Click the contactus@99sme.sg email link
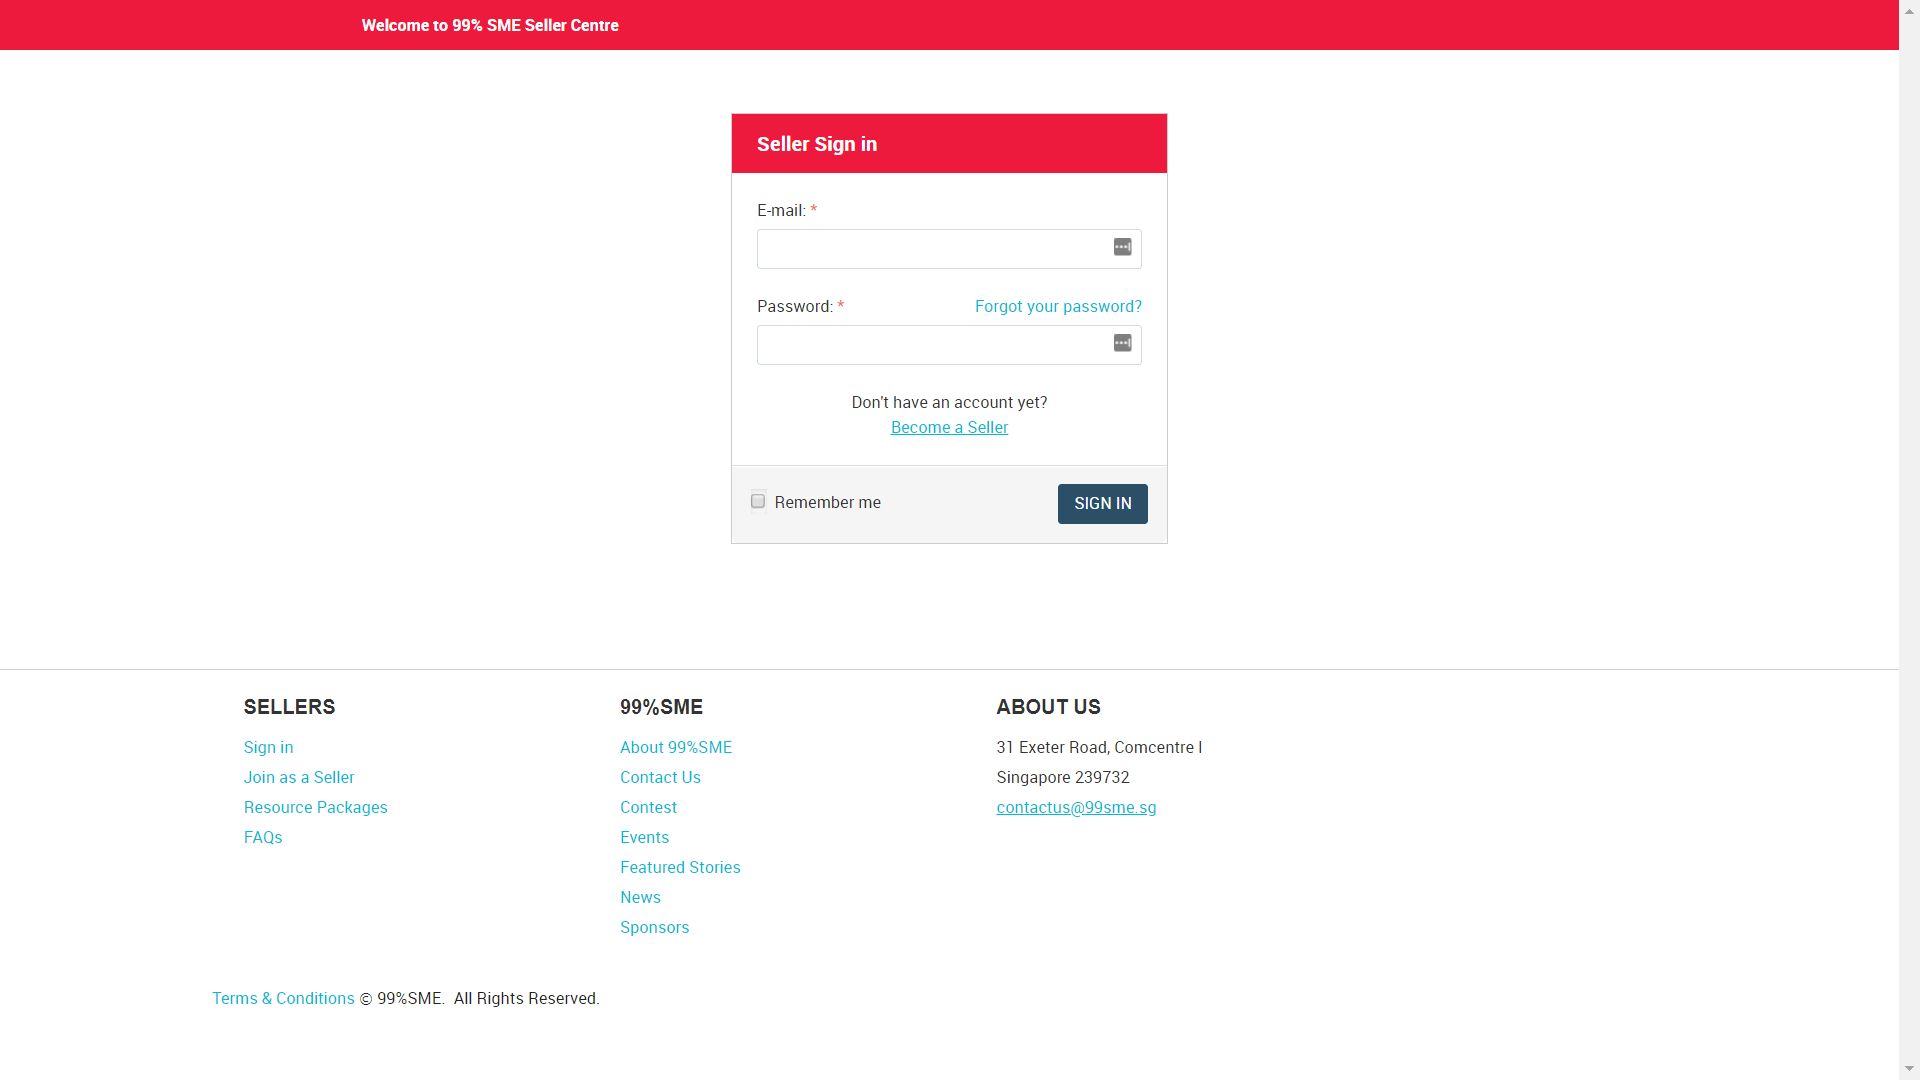The image size is (1920, 1080). point(1076,807)
